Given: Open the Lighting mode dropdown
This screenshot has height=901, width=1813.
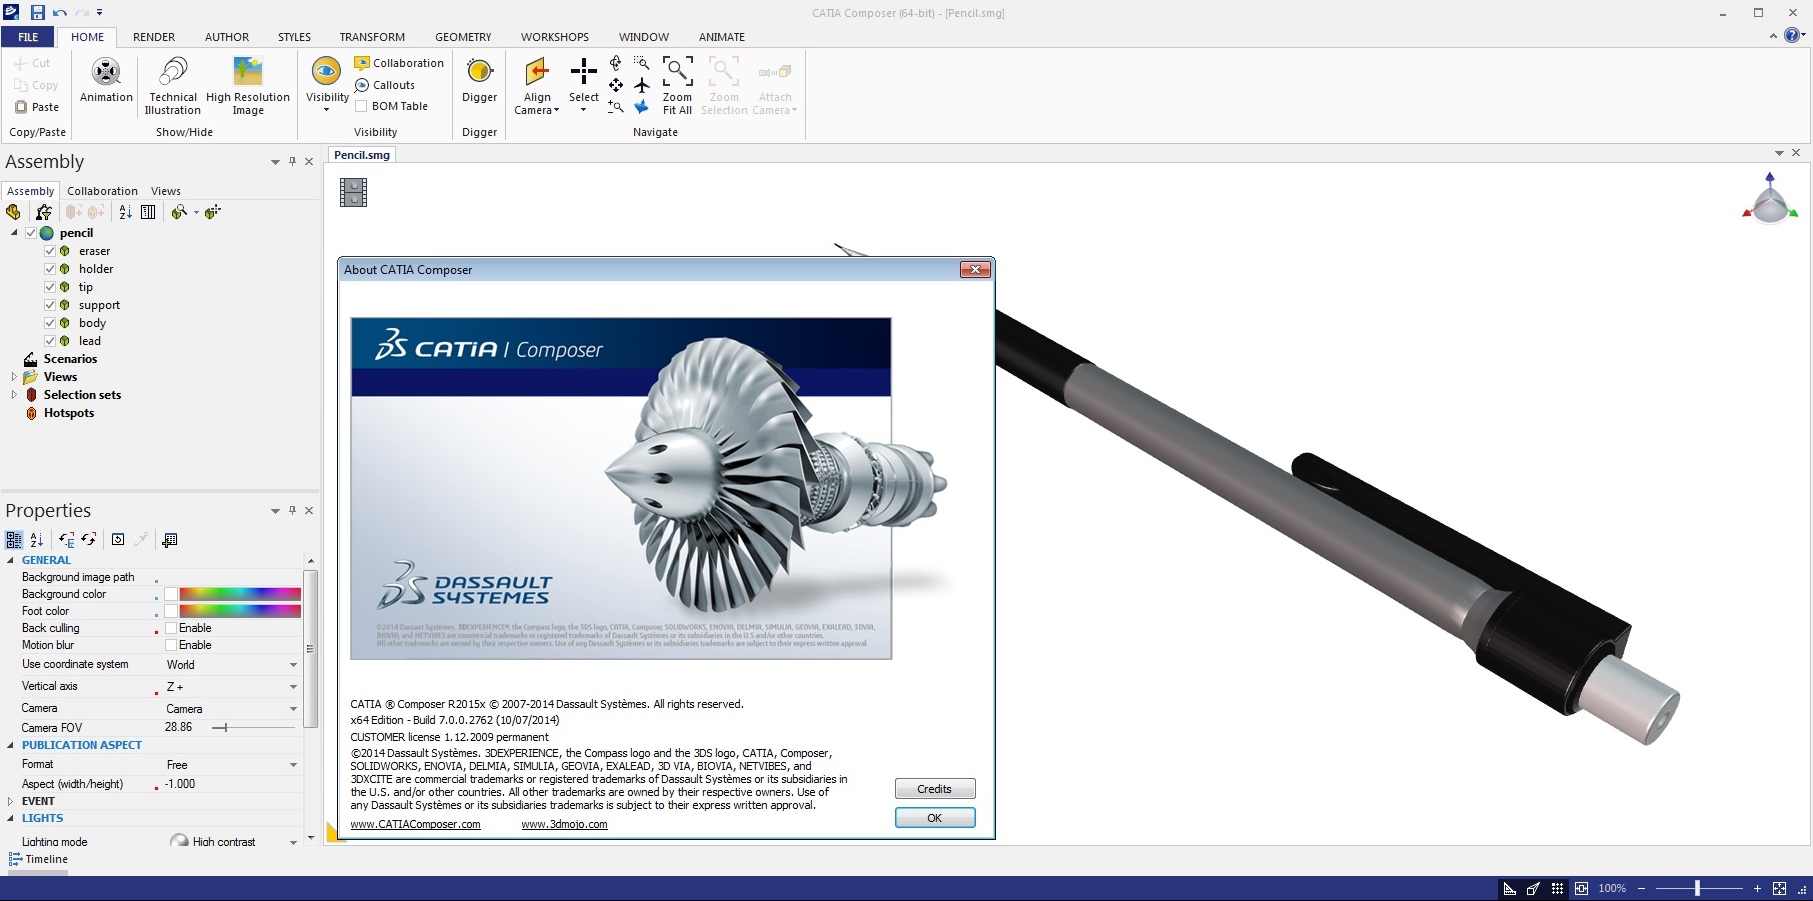Looking at the screenshot, I should pos(293,842).
